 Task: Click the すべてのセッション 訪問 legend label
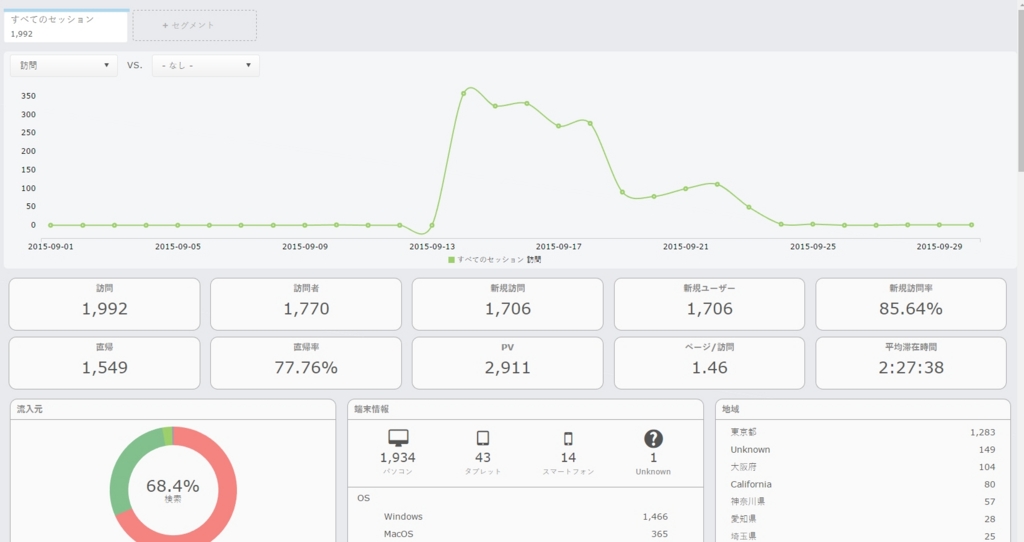[x=499, y=260]
